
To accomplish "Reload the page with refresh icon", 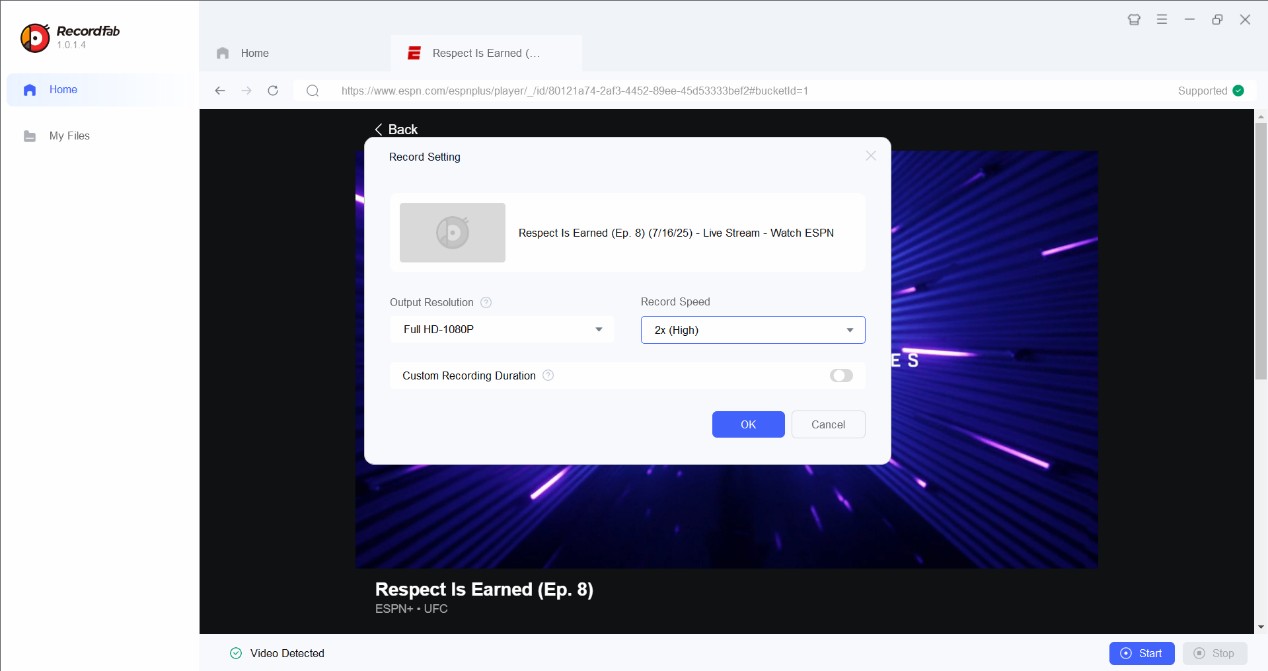I will [x=273, y=90].
